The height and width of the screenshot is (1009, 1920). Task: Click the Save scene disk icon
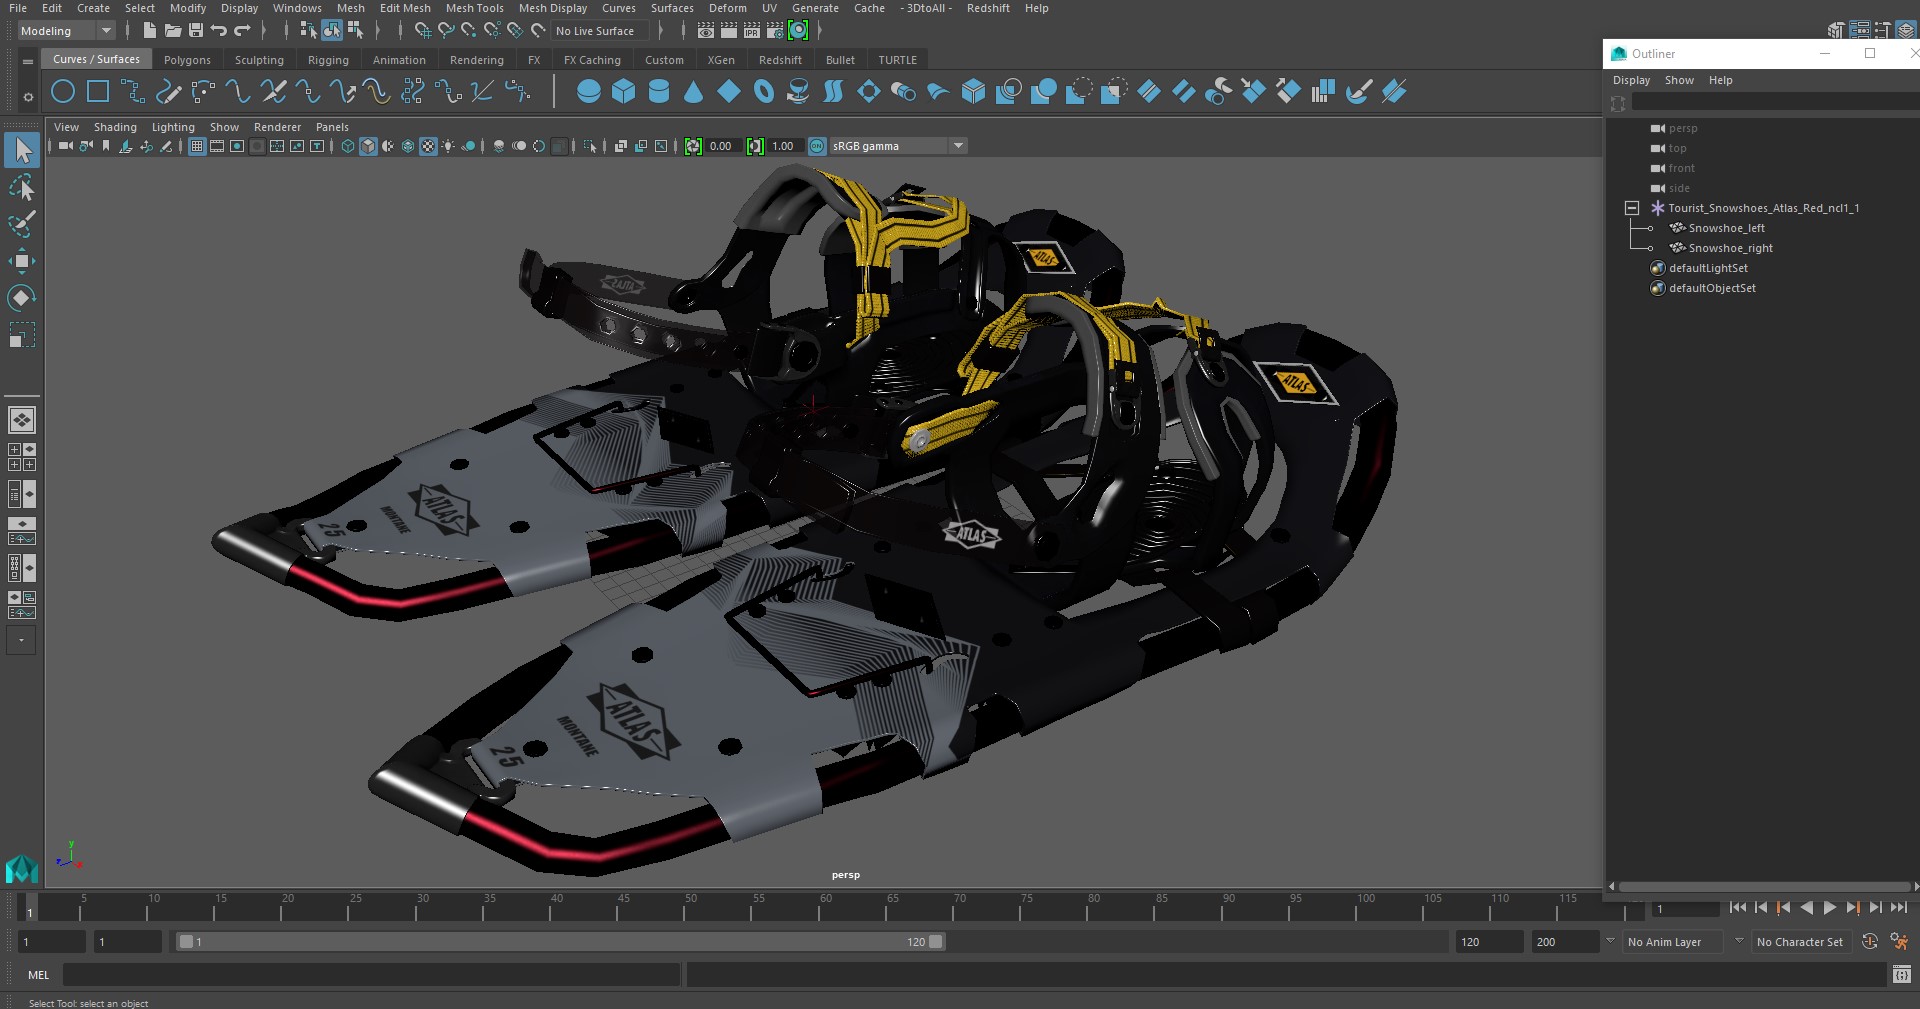(x=196, y=31)
